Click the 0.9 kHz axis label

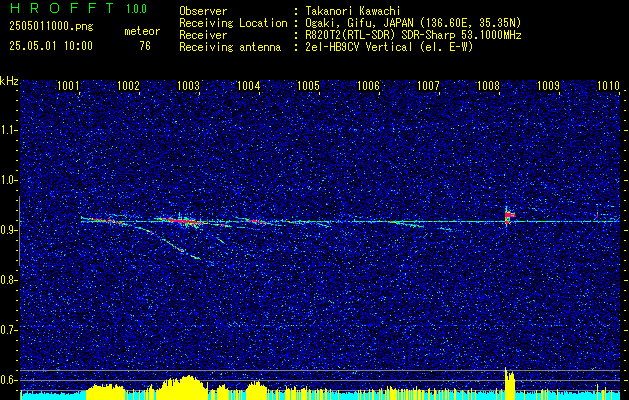(9, 230)
